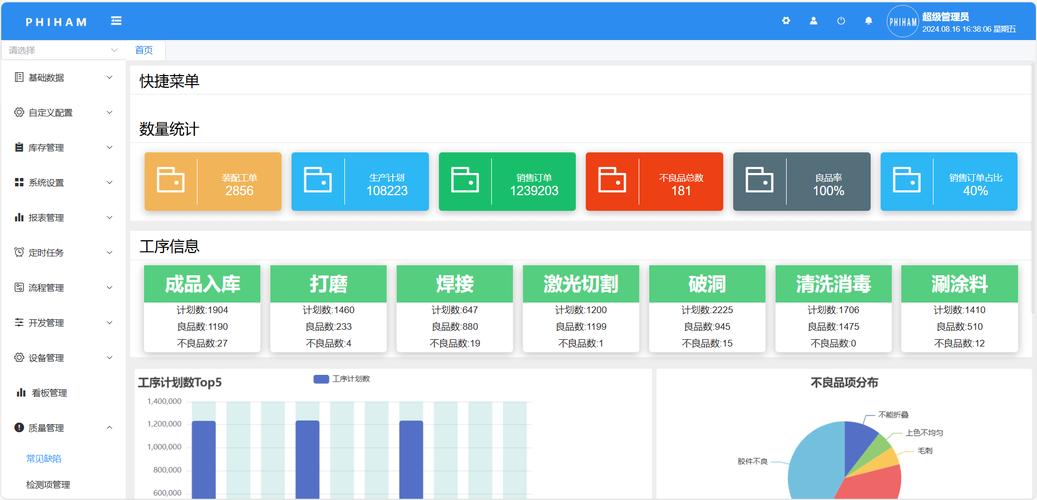The height and width of the screenshot is (500, 1037).
Task: Click the 激光切割 process header
Action: pyautogui.click(x=581, y=284)
